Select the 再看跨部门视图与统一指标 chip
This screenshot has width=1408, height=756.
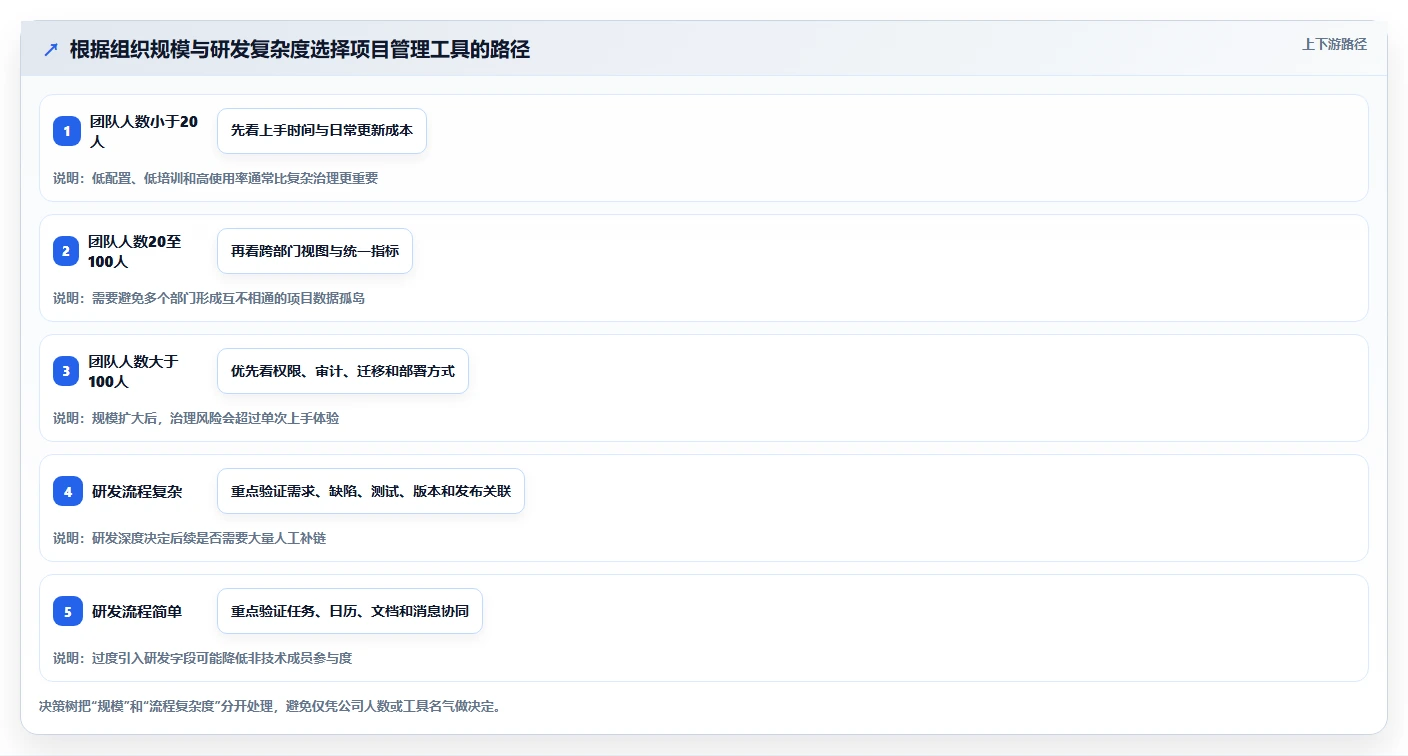(315, 251)
